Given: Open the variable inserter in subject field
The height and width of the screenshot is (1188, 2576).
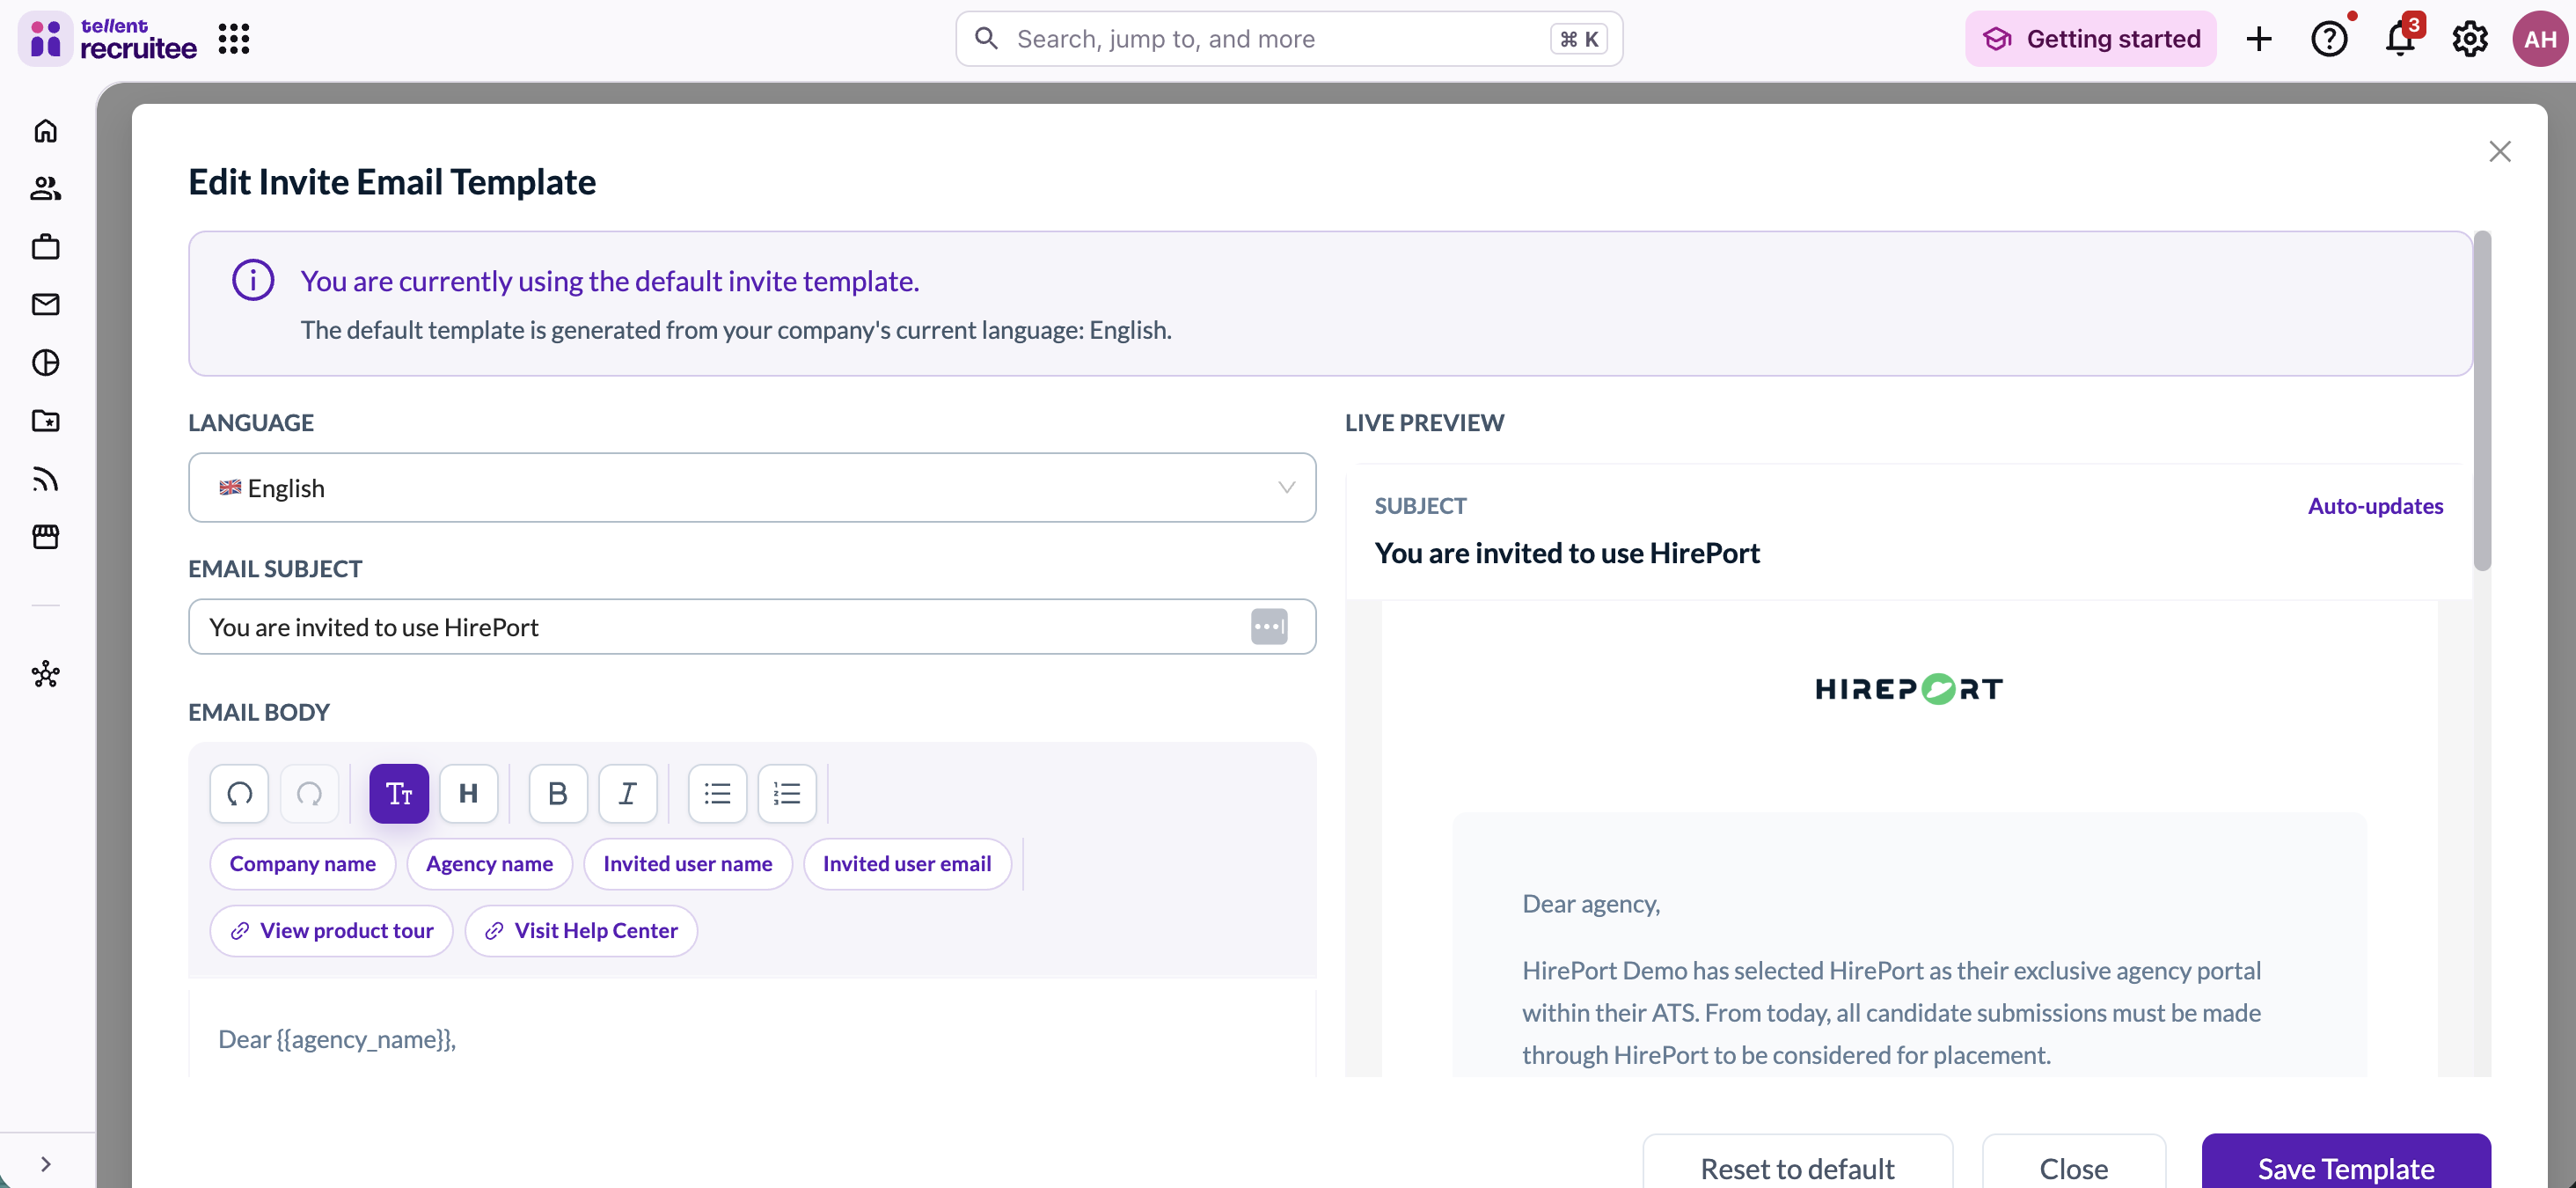Looking at the screenshot, I should [1269, 627].
